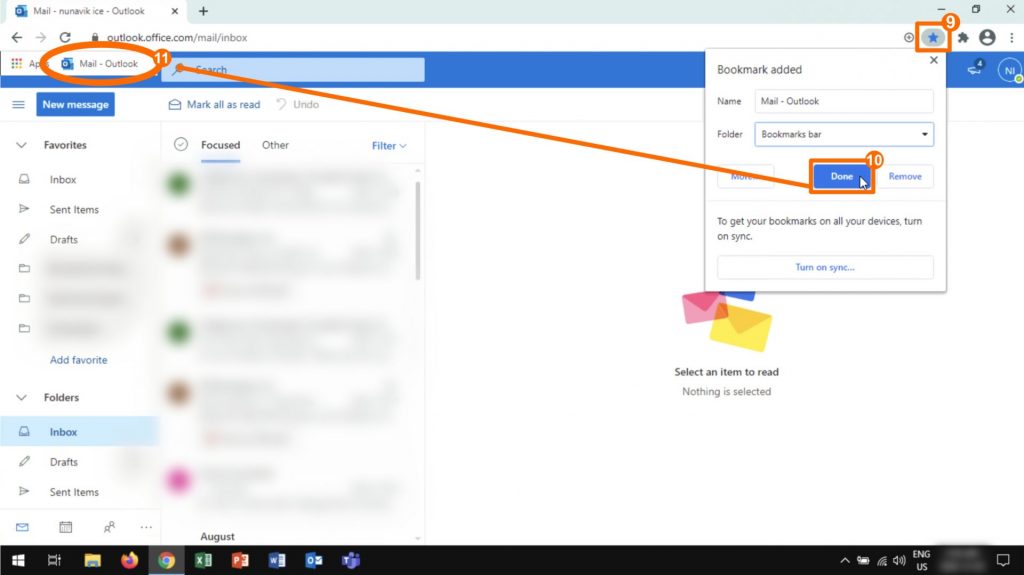Expand the Filter dropdown

point(389,146)
